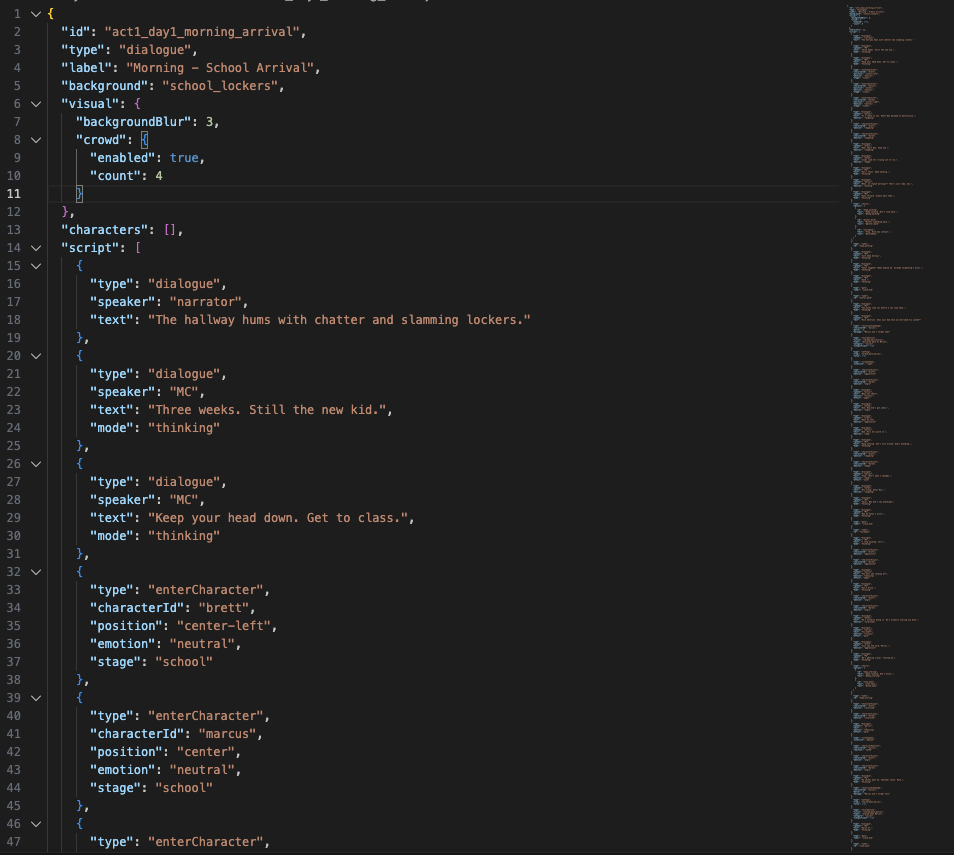Click the closing brace on line 11
This screenshot has height=855, width=954.
79,193
